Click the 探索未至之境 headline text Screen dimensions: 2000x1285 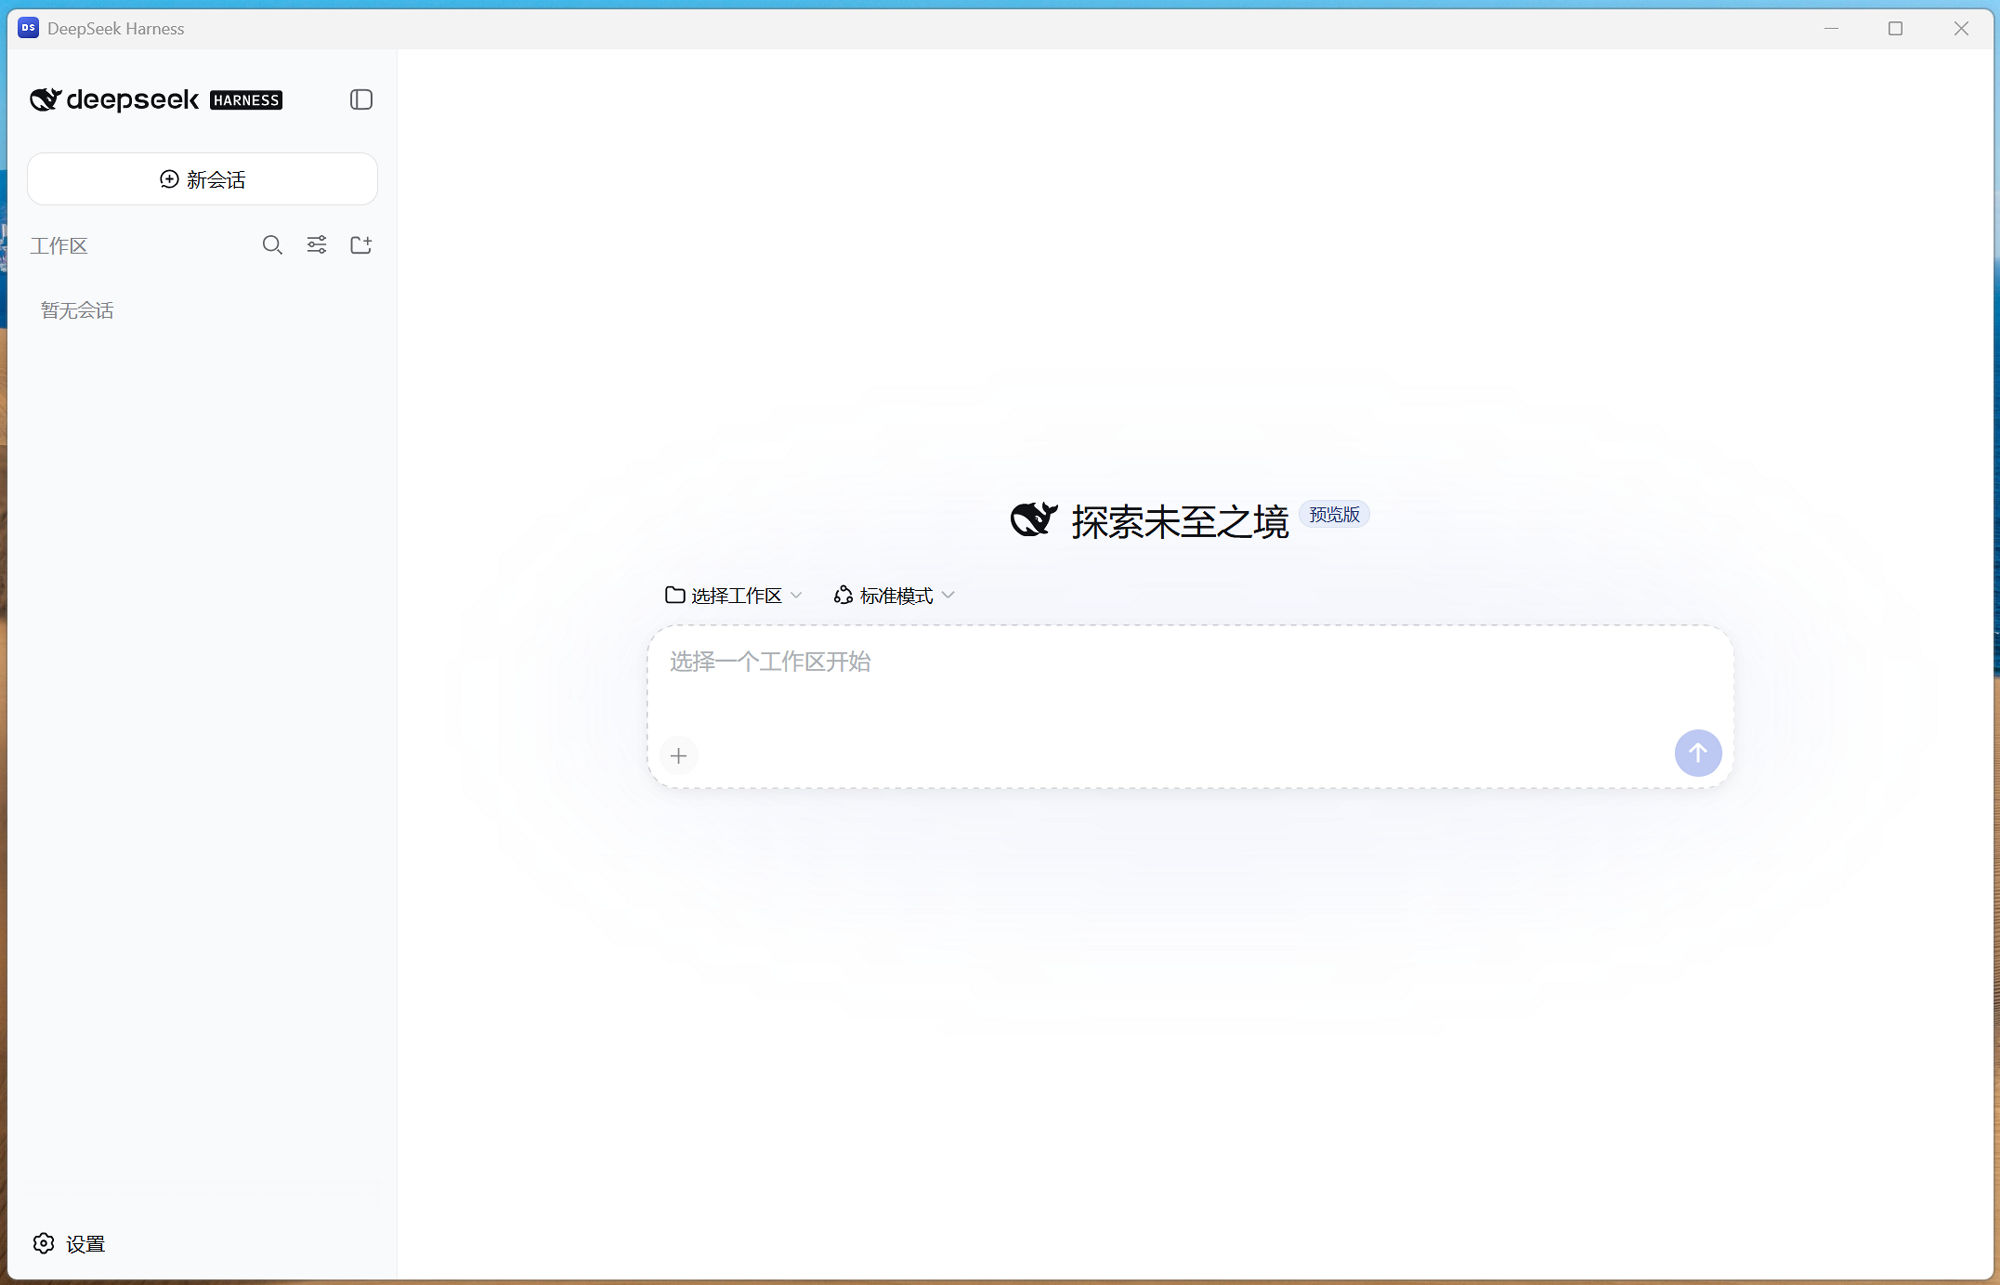(x=1180, y=521)
